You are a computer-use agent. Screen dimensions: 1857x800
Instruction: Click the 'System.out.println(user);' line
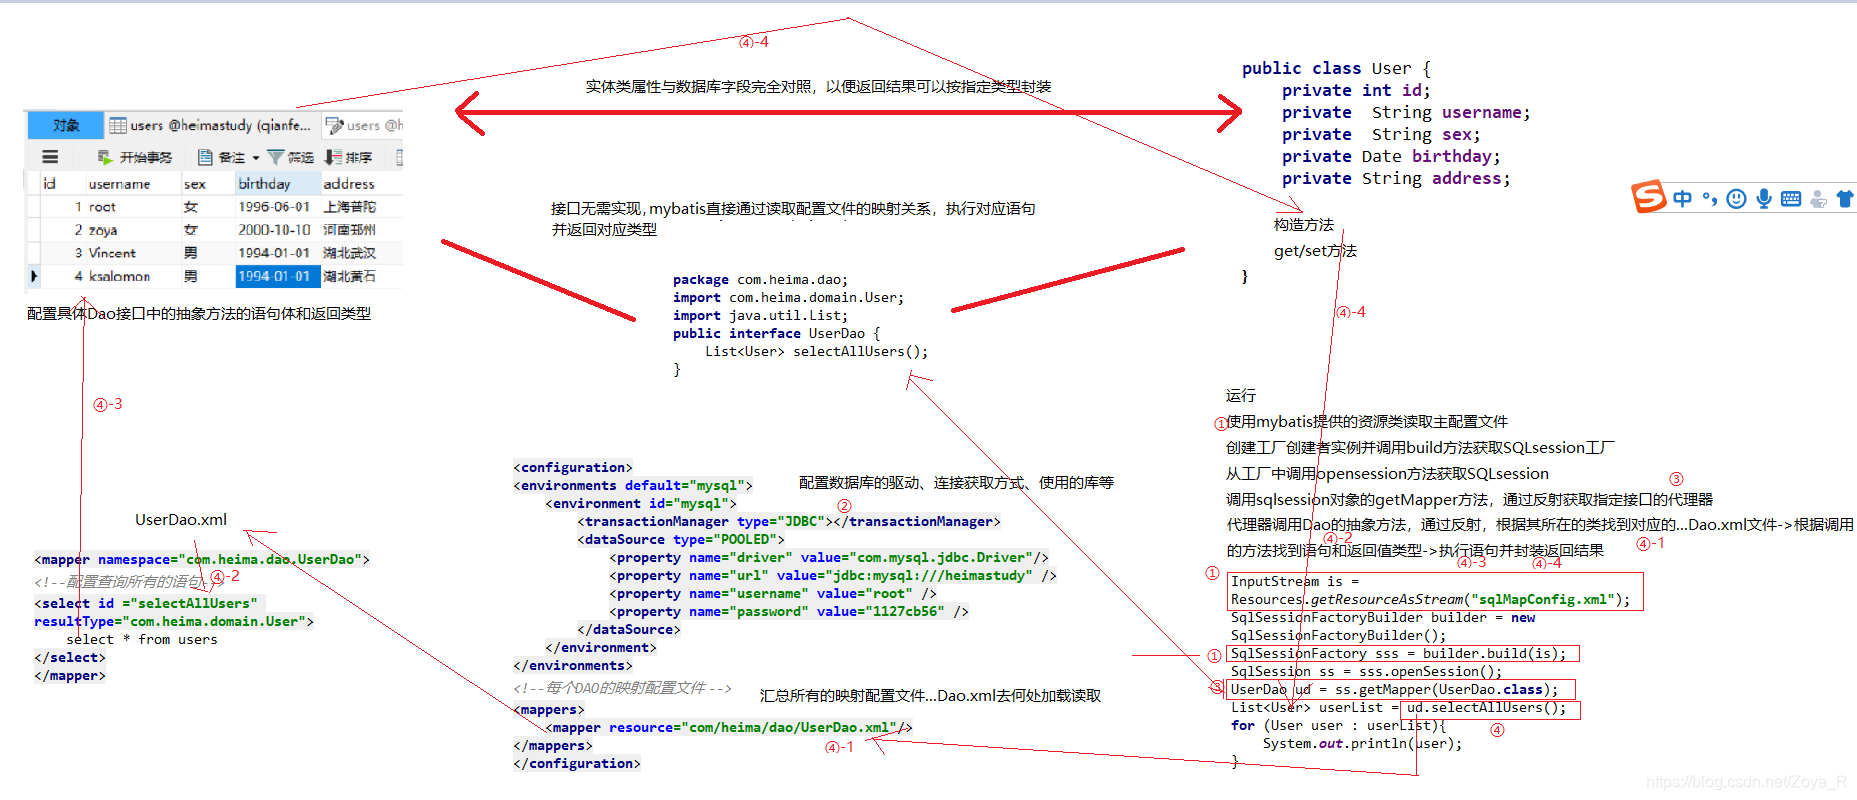coord(1362,744)
